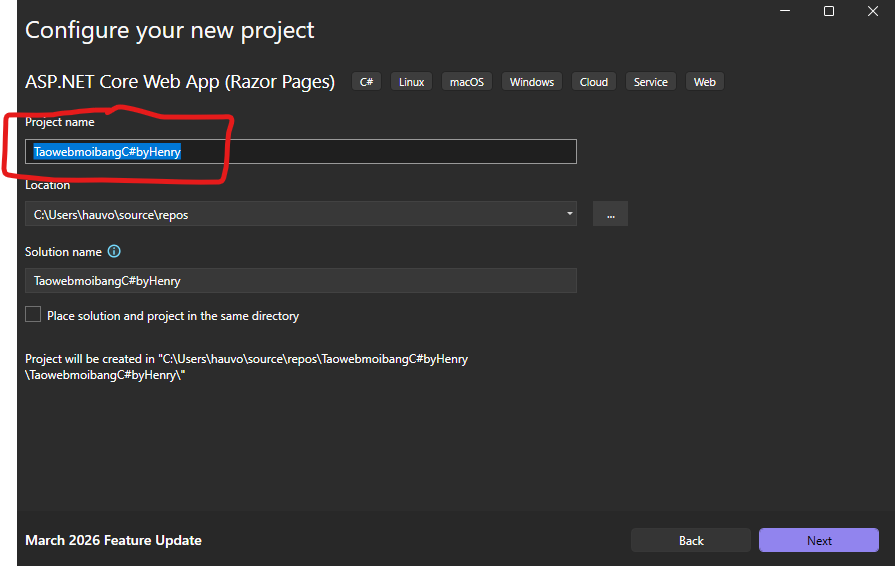Open the folder browse dialog with the ... button
Viewport: 895px width, 566px height.
tap(610, 214)
